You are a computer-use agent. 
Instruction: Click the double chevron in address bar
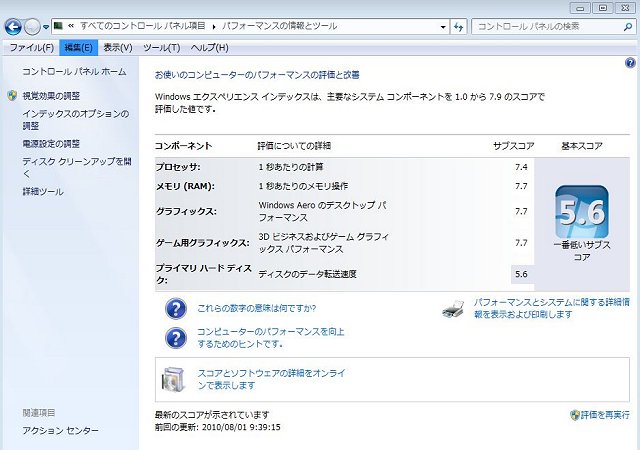click(x=71, y=26)
